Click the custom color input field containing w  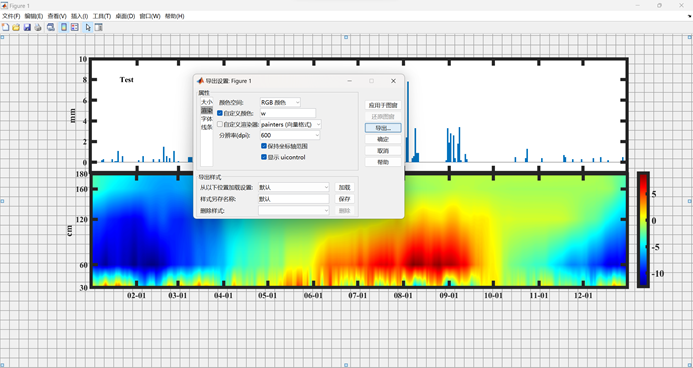(288, 114)
